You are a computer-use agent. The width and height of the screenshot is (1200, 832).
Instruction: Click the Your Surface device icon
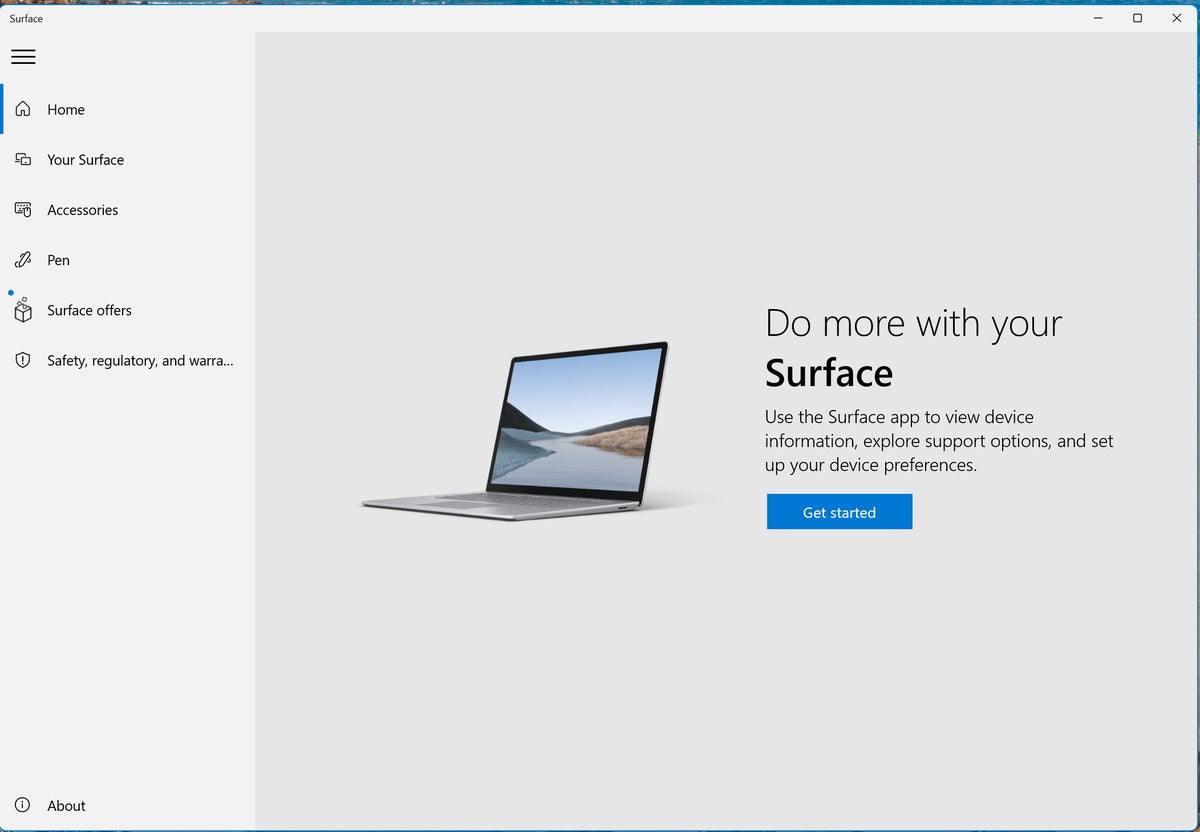click(23, 159)
